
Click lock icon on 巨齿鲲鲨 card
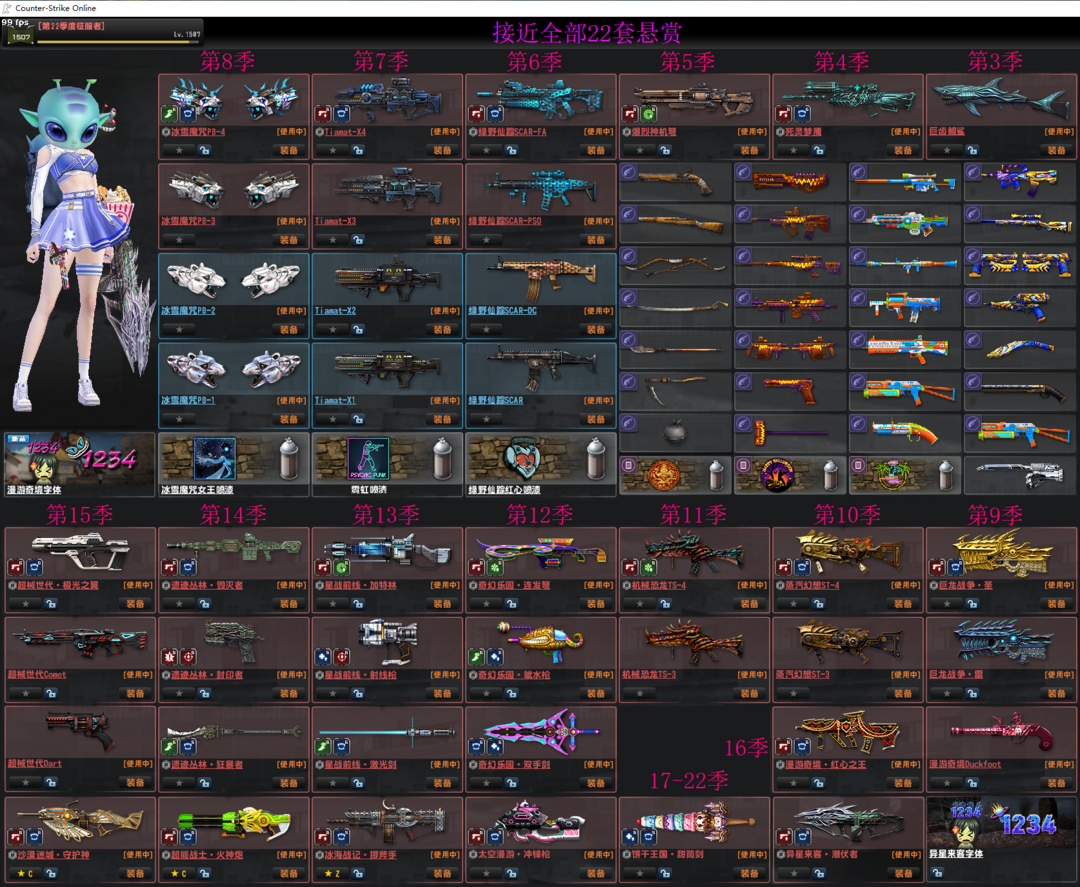tap(972, 149)
